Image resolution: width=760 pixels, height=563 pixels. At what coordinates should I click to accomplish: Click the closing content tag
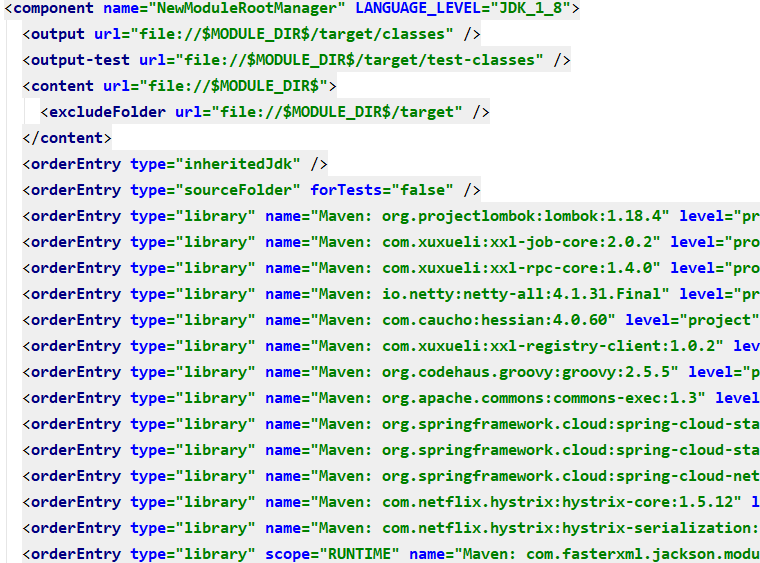point(67,138)
